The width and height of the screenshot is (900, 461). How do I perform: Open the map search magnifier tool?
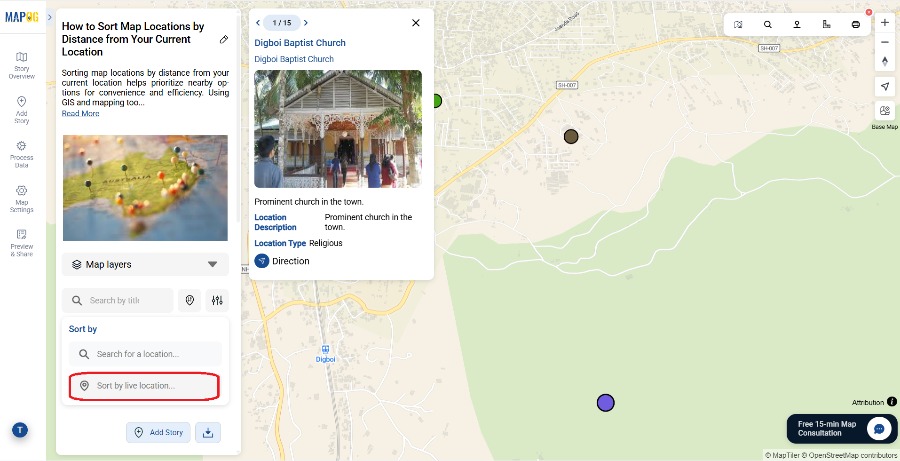[x=767, y=25]
